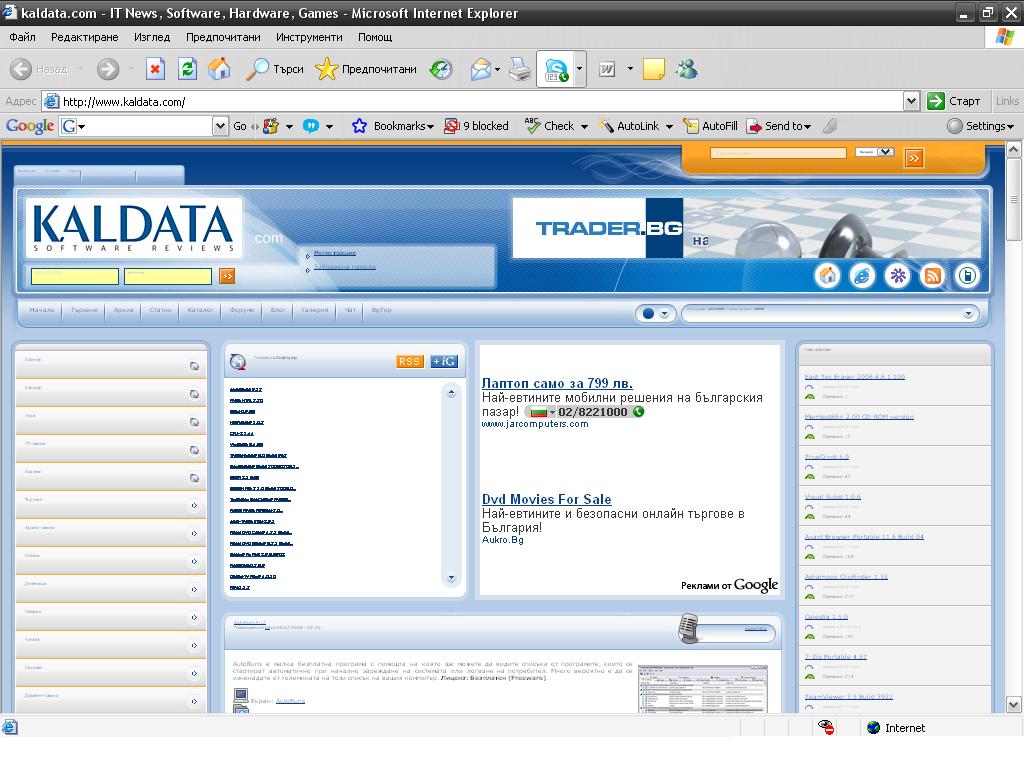
Task: Open the Предпочитани menu in menu bar
Action: pyautogui.click(x=223, y=37)
